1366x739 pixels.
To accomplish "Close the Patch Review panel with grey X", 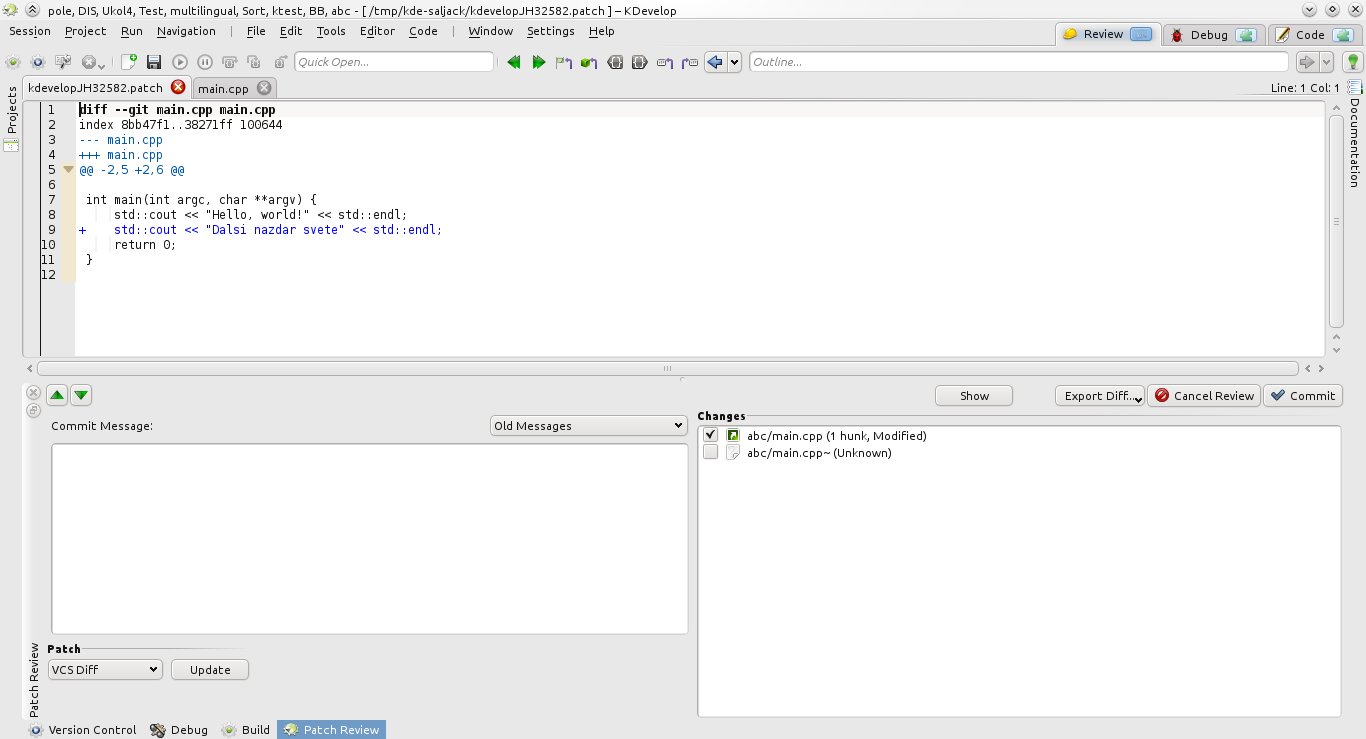I will 33,393.
